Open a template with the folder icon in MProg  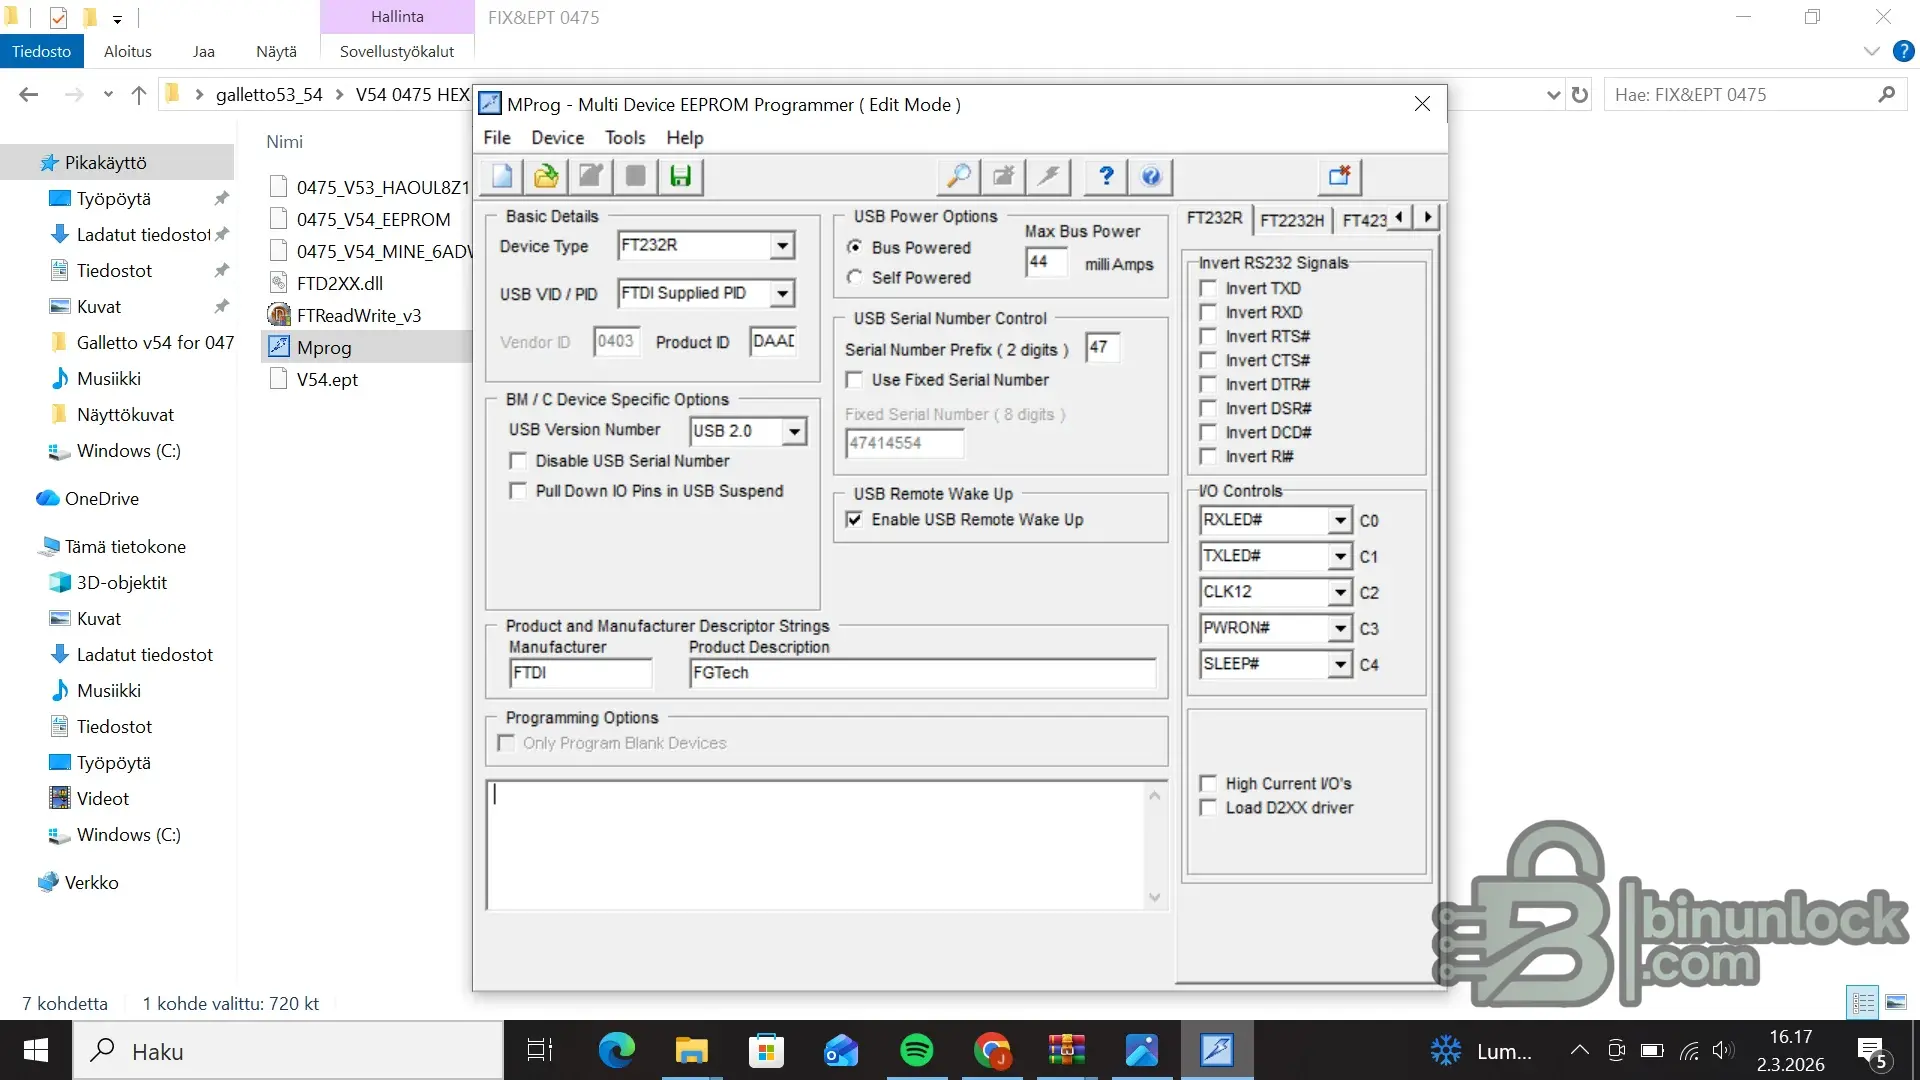[546, 176]
